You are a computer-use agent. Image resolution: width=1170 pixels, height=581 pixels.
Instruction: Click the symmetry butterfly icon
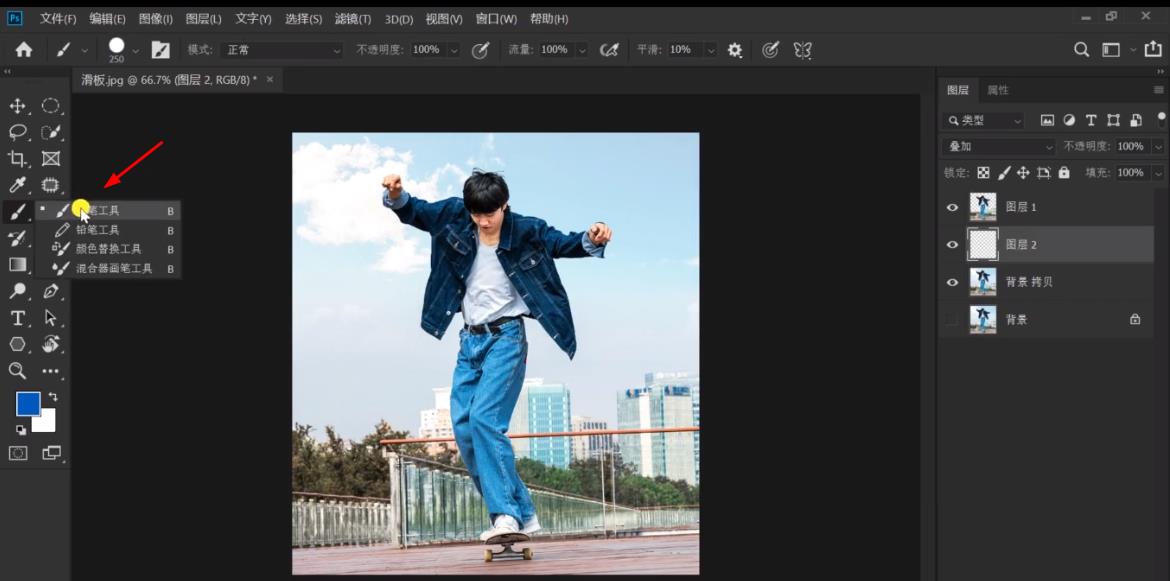(802, 50)
